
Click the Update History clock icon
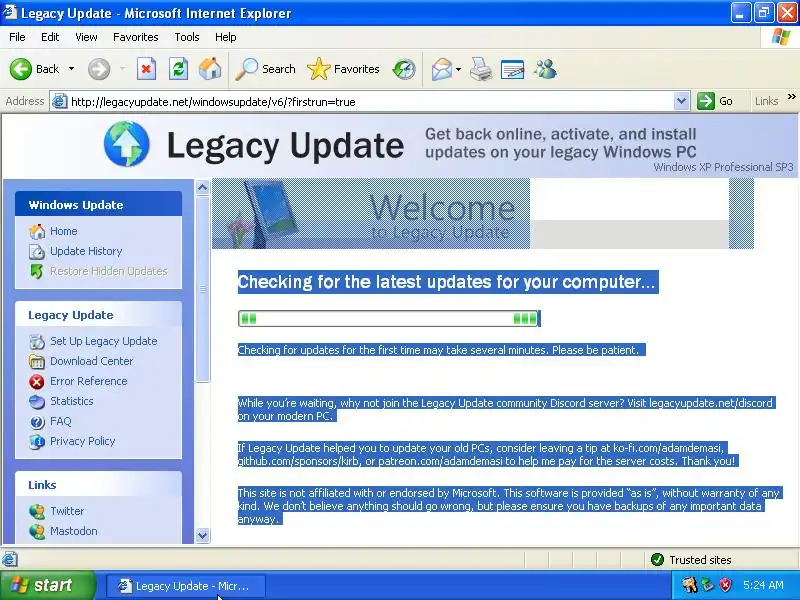point(37,252)
